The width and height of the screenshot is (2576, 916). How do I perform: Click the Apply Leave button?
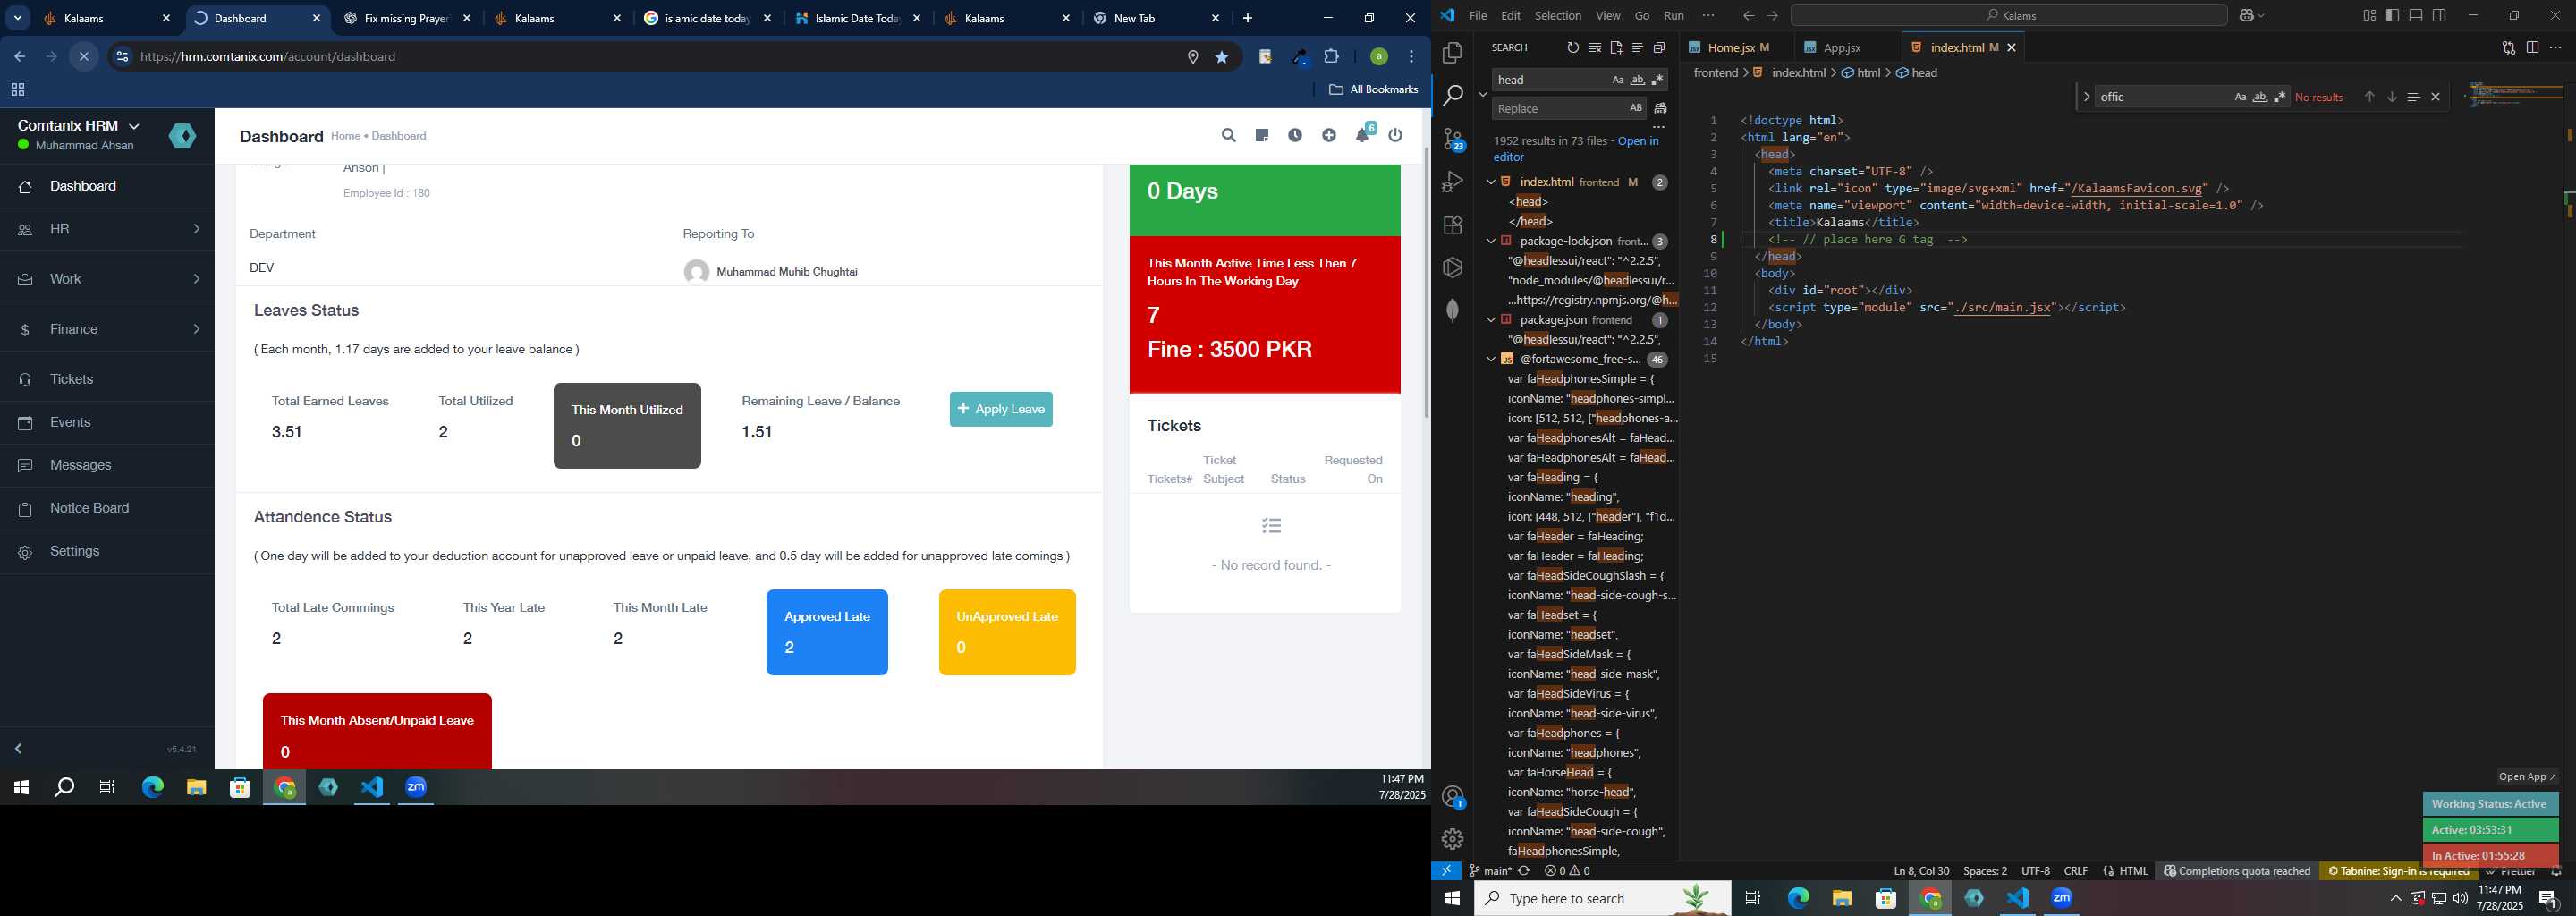click(1001, 409)
